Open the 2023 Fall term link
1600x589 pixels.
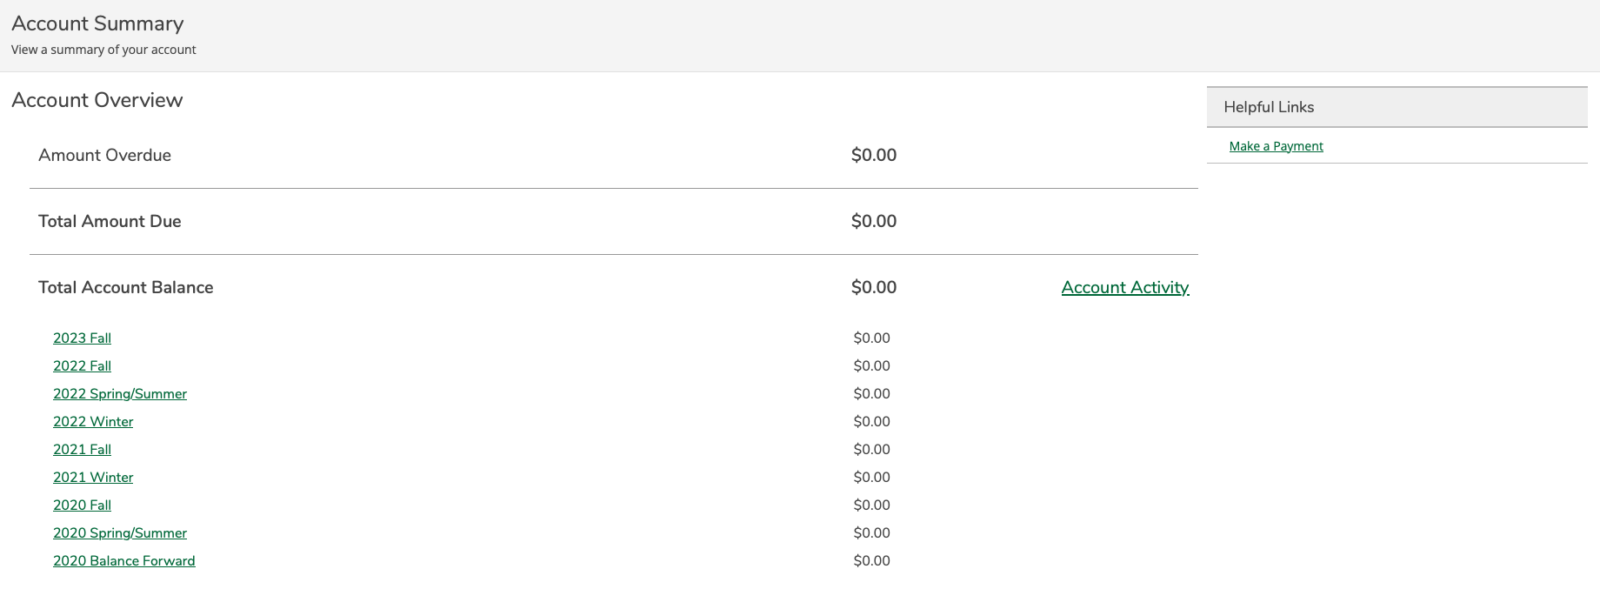point(82,338)
